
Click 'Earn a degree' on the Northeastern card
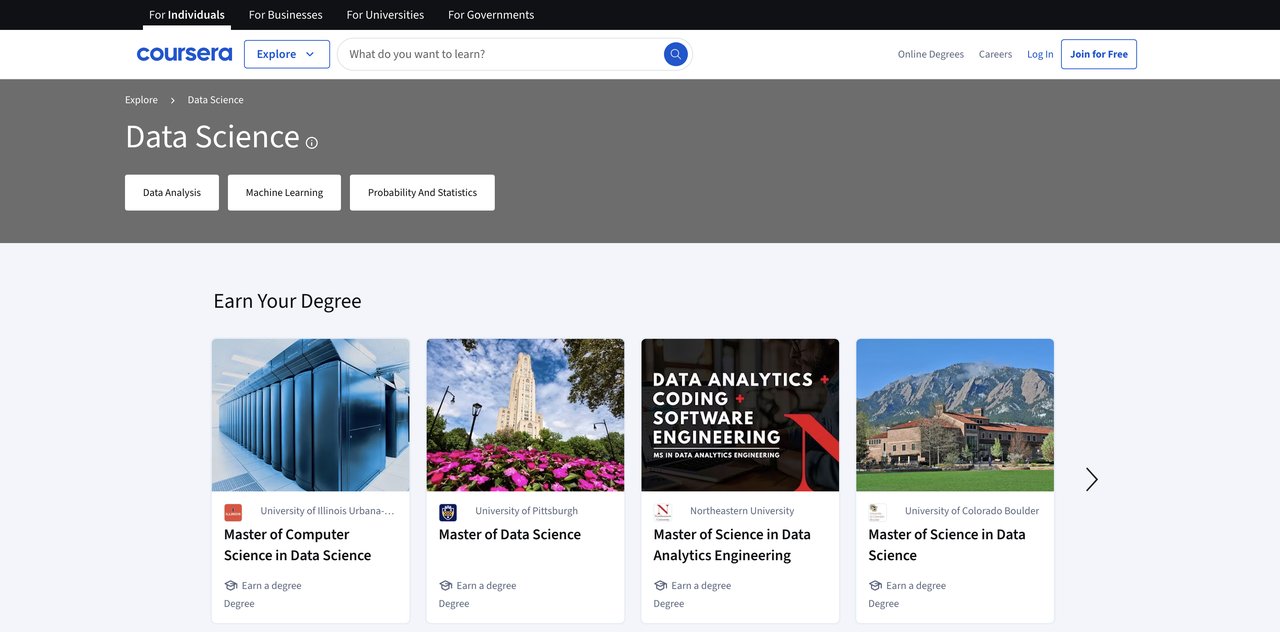click(701, 586)
